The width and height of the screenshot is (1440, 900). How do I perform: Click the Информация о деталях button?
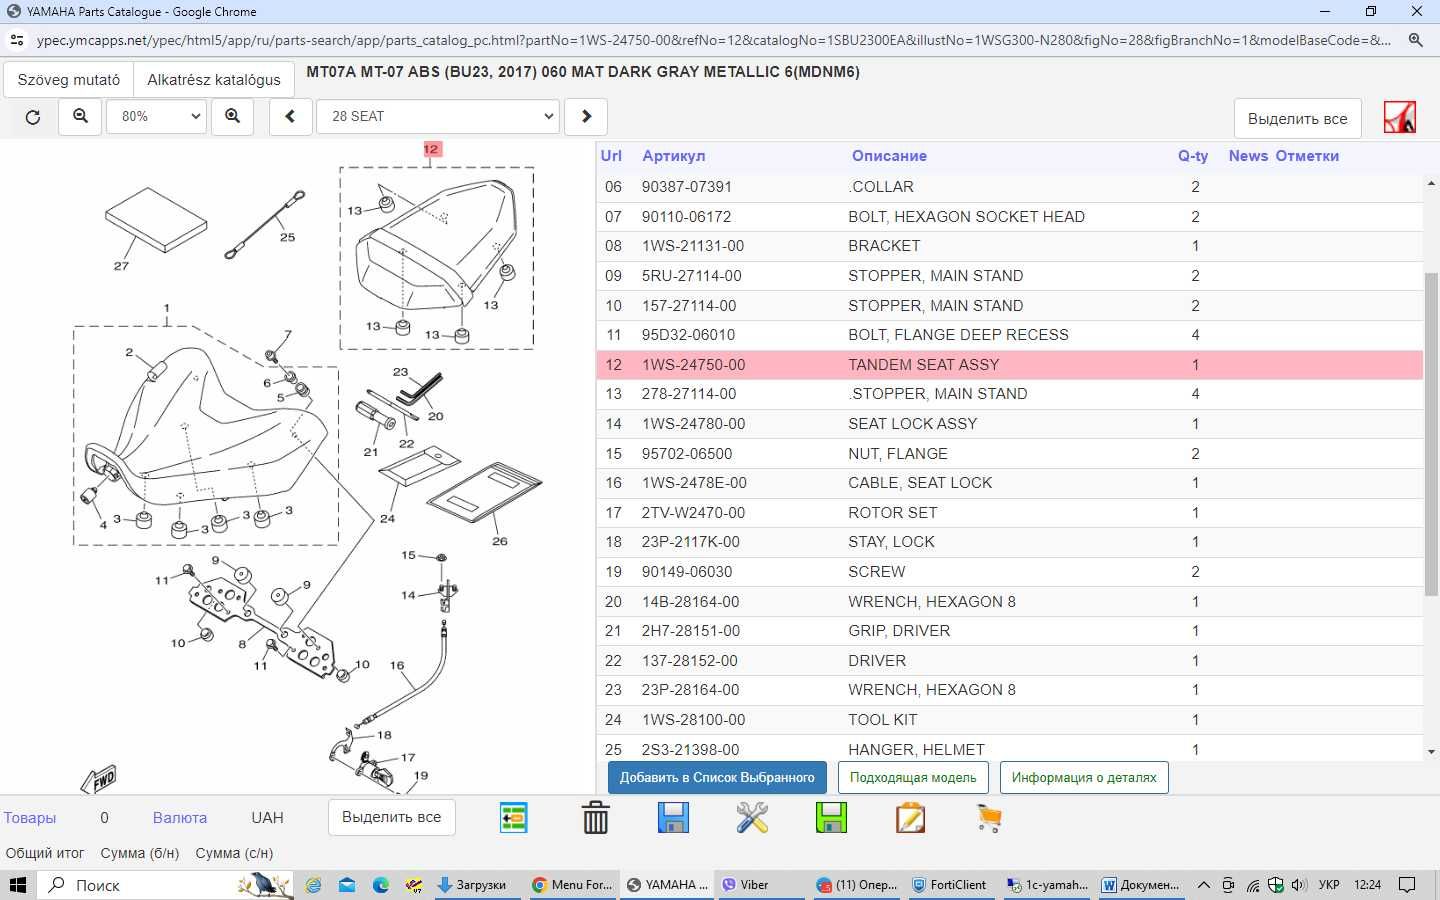point(1084,777)
